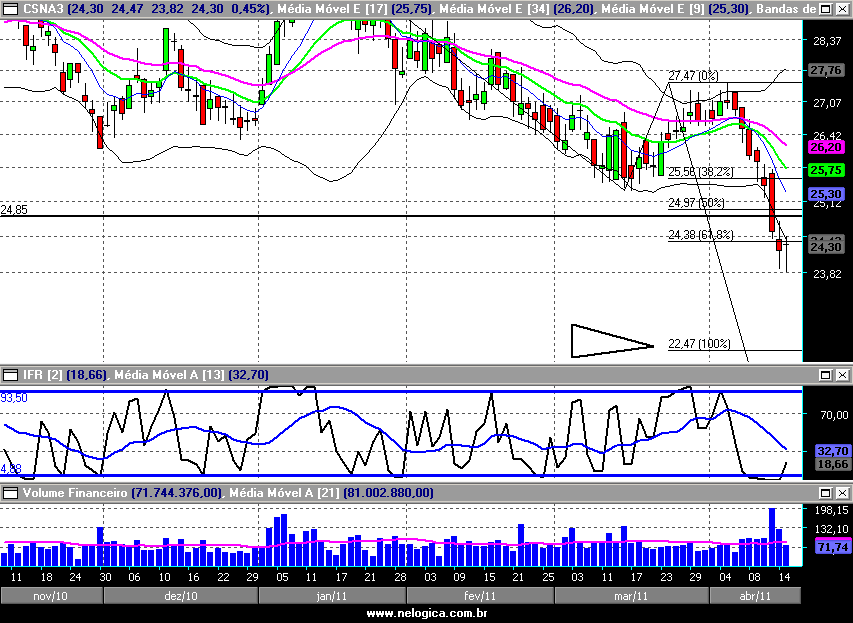
Task: Click the "dez/10" month segment
Action: click(181, 596)
